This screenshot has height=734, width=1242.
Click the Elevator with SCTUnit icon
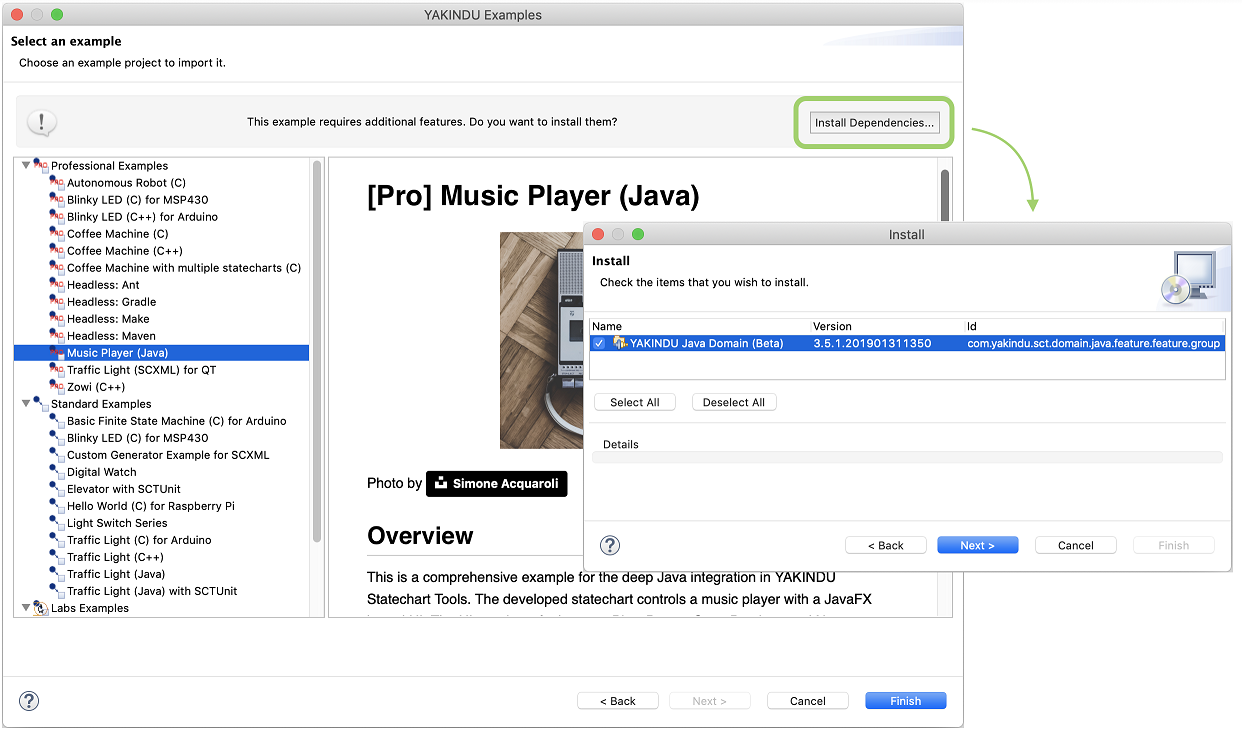point(57,489)
